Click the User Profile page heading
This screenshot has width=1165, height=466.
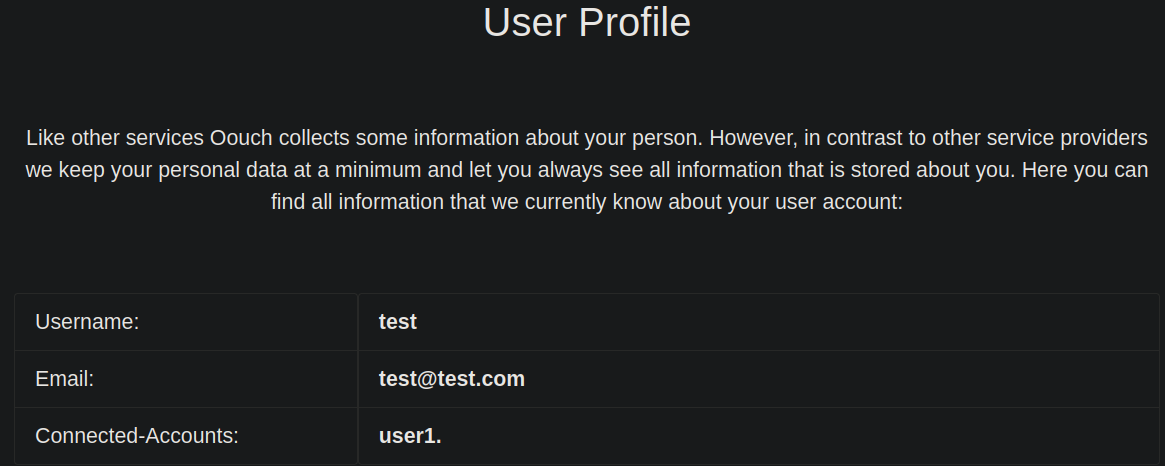[x=586, y=22]
